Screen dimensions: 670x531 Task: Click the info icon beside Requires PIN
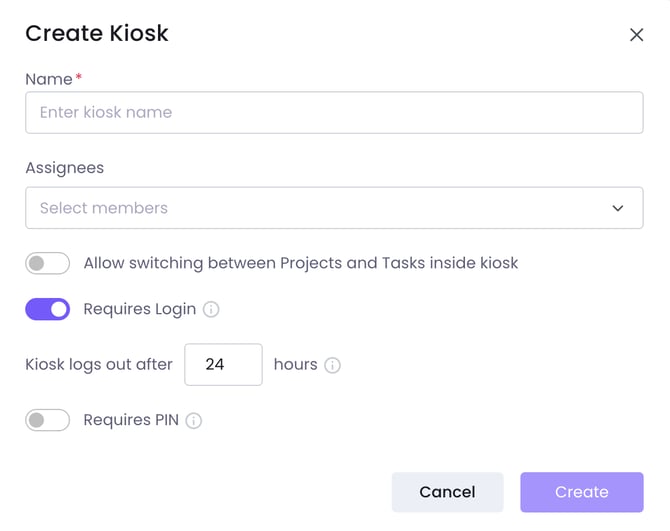tap(194, 421)
